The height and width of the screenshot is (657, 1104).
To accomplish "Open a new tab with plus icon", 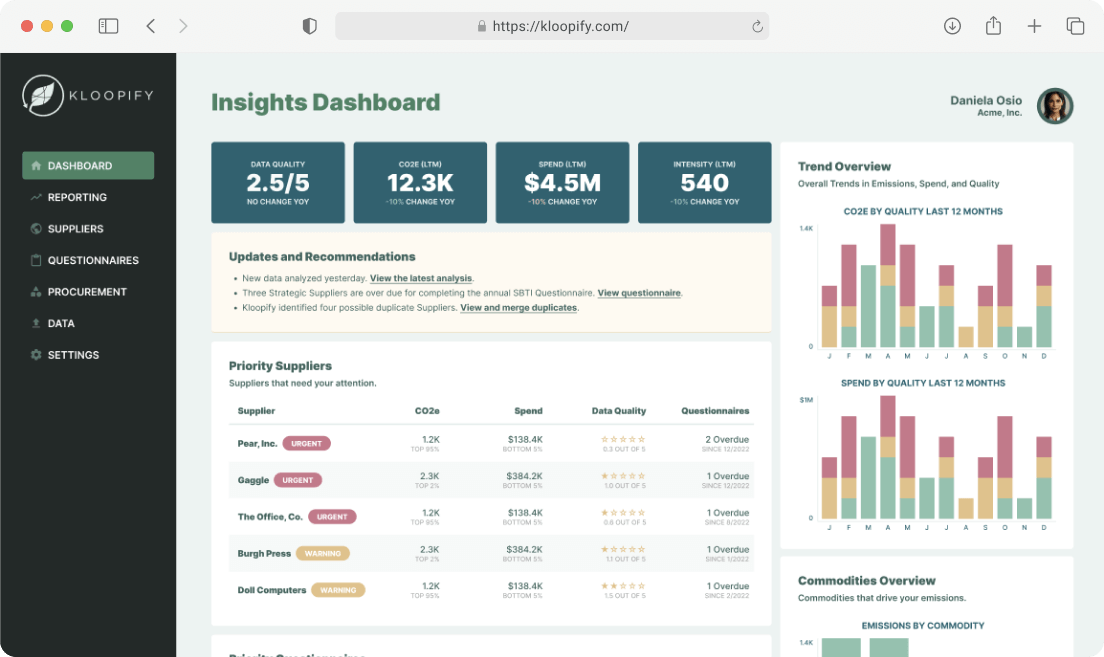I will pyautogui.click(x=1034, y=26).
